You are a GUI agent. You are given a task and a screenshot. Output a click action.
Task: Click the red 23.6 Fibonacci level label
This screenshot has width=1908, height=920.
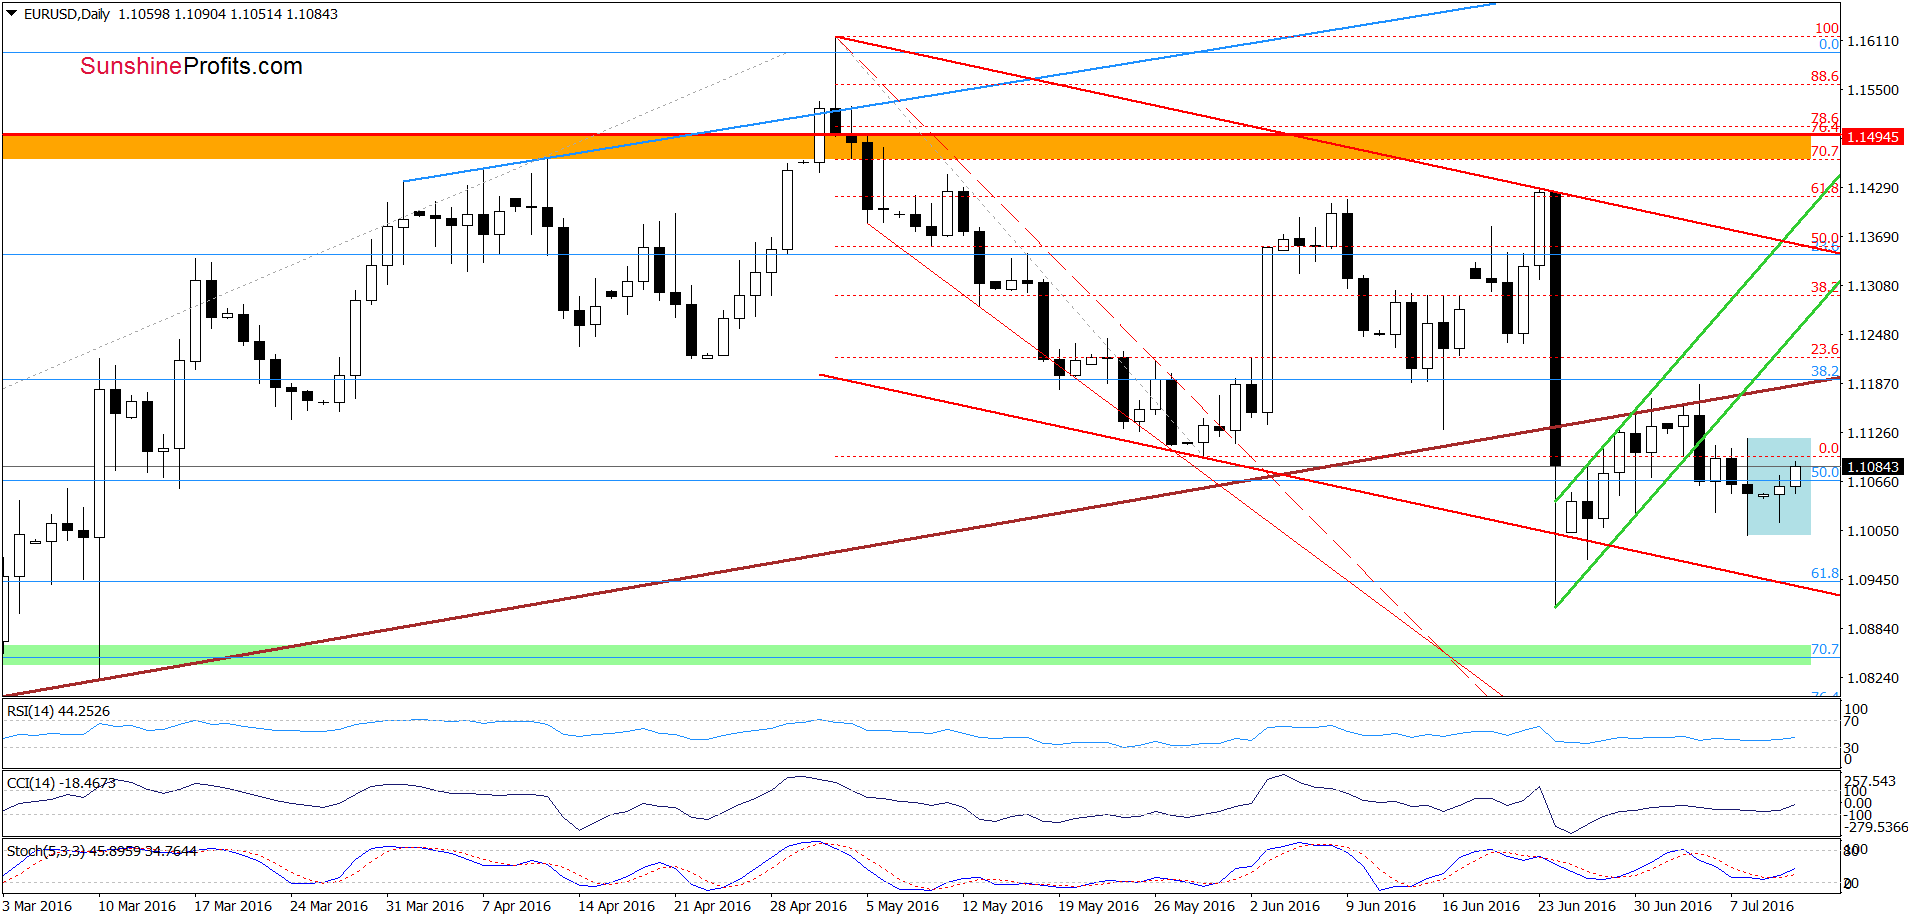[1825, 349]
